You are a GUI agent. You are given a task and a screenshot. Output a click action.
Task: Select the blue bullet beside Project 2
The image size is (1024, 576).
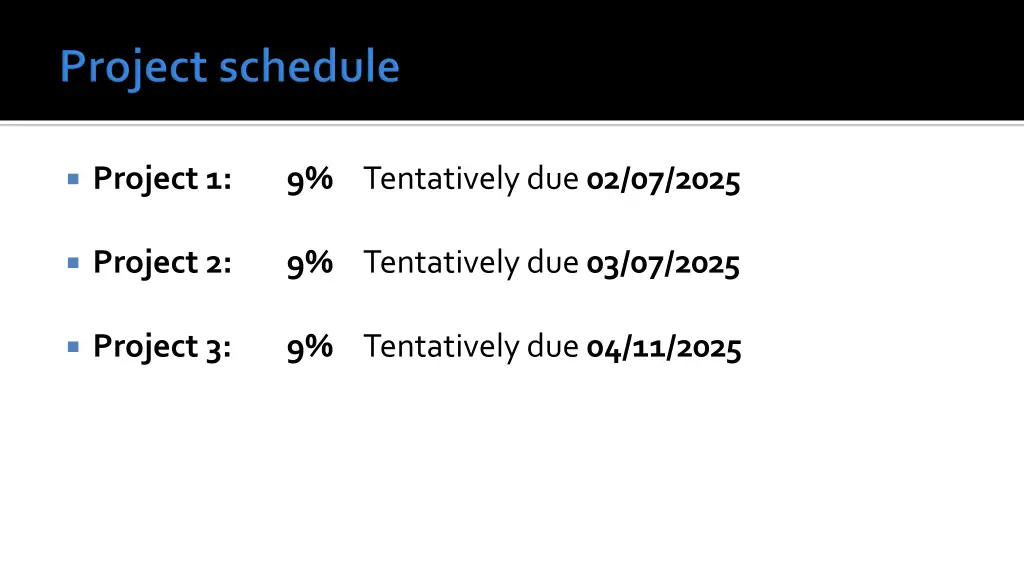click(x=73, y=263)
